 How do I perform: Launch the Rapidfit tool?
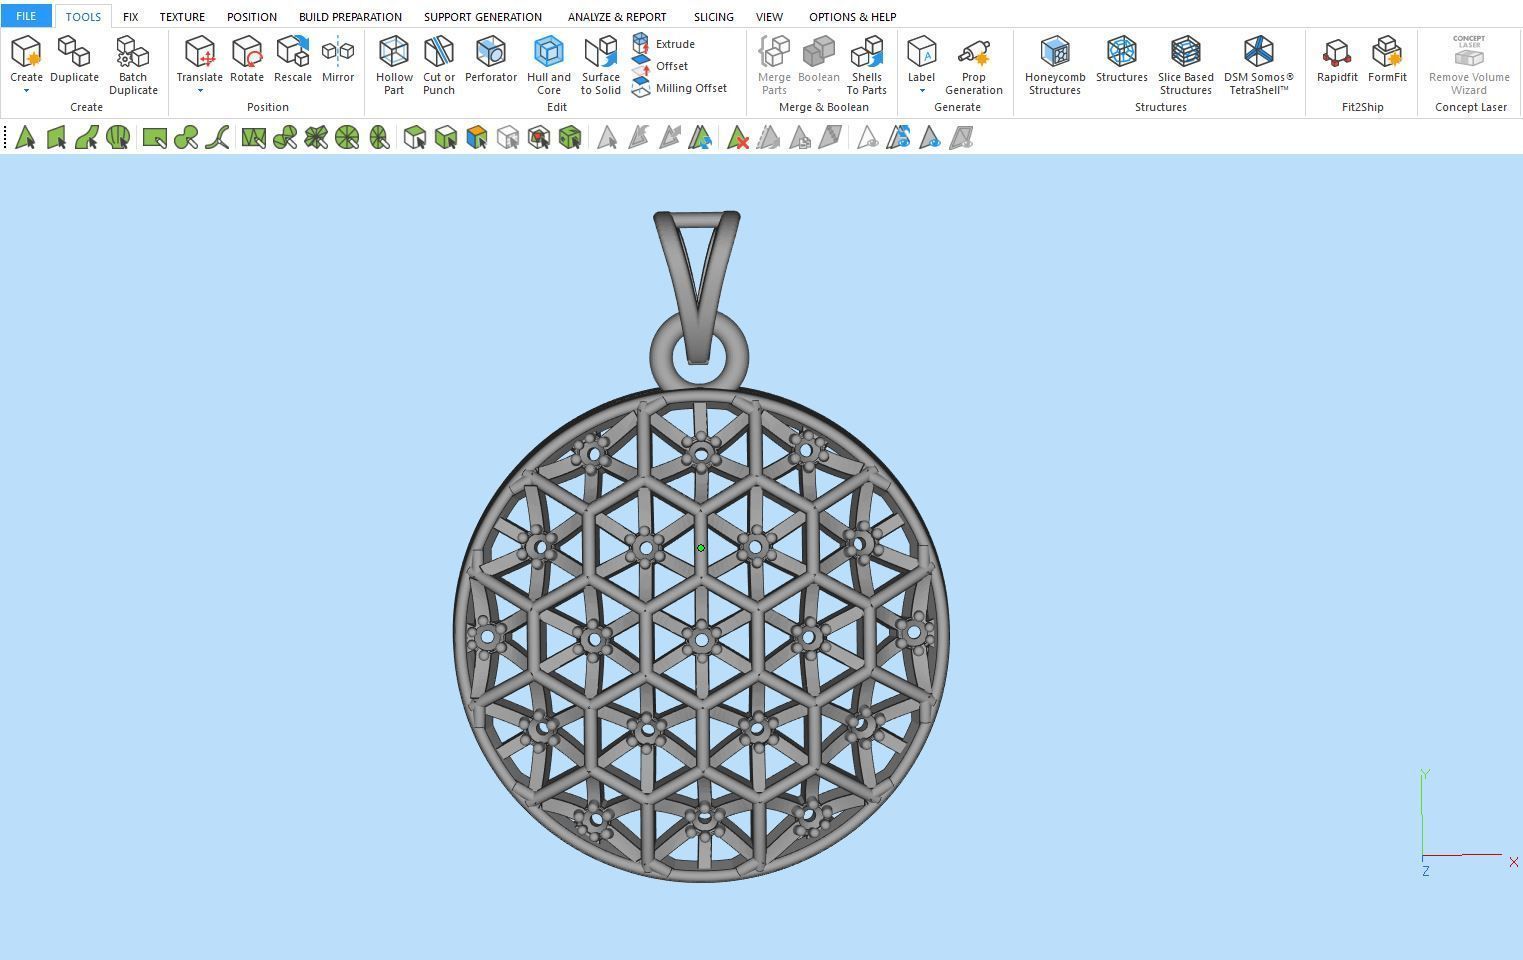(1337, 60)
